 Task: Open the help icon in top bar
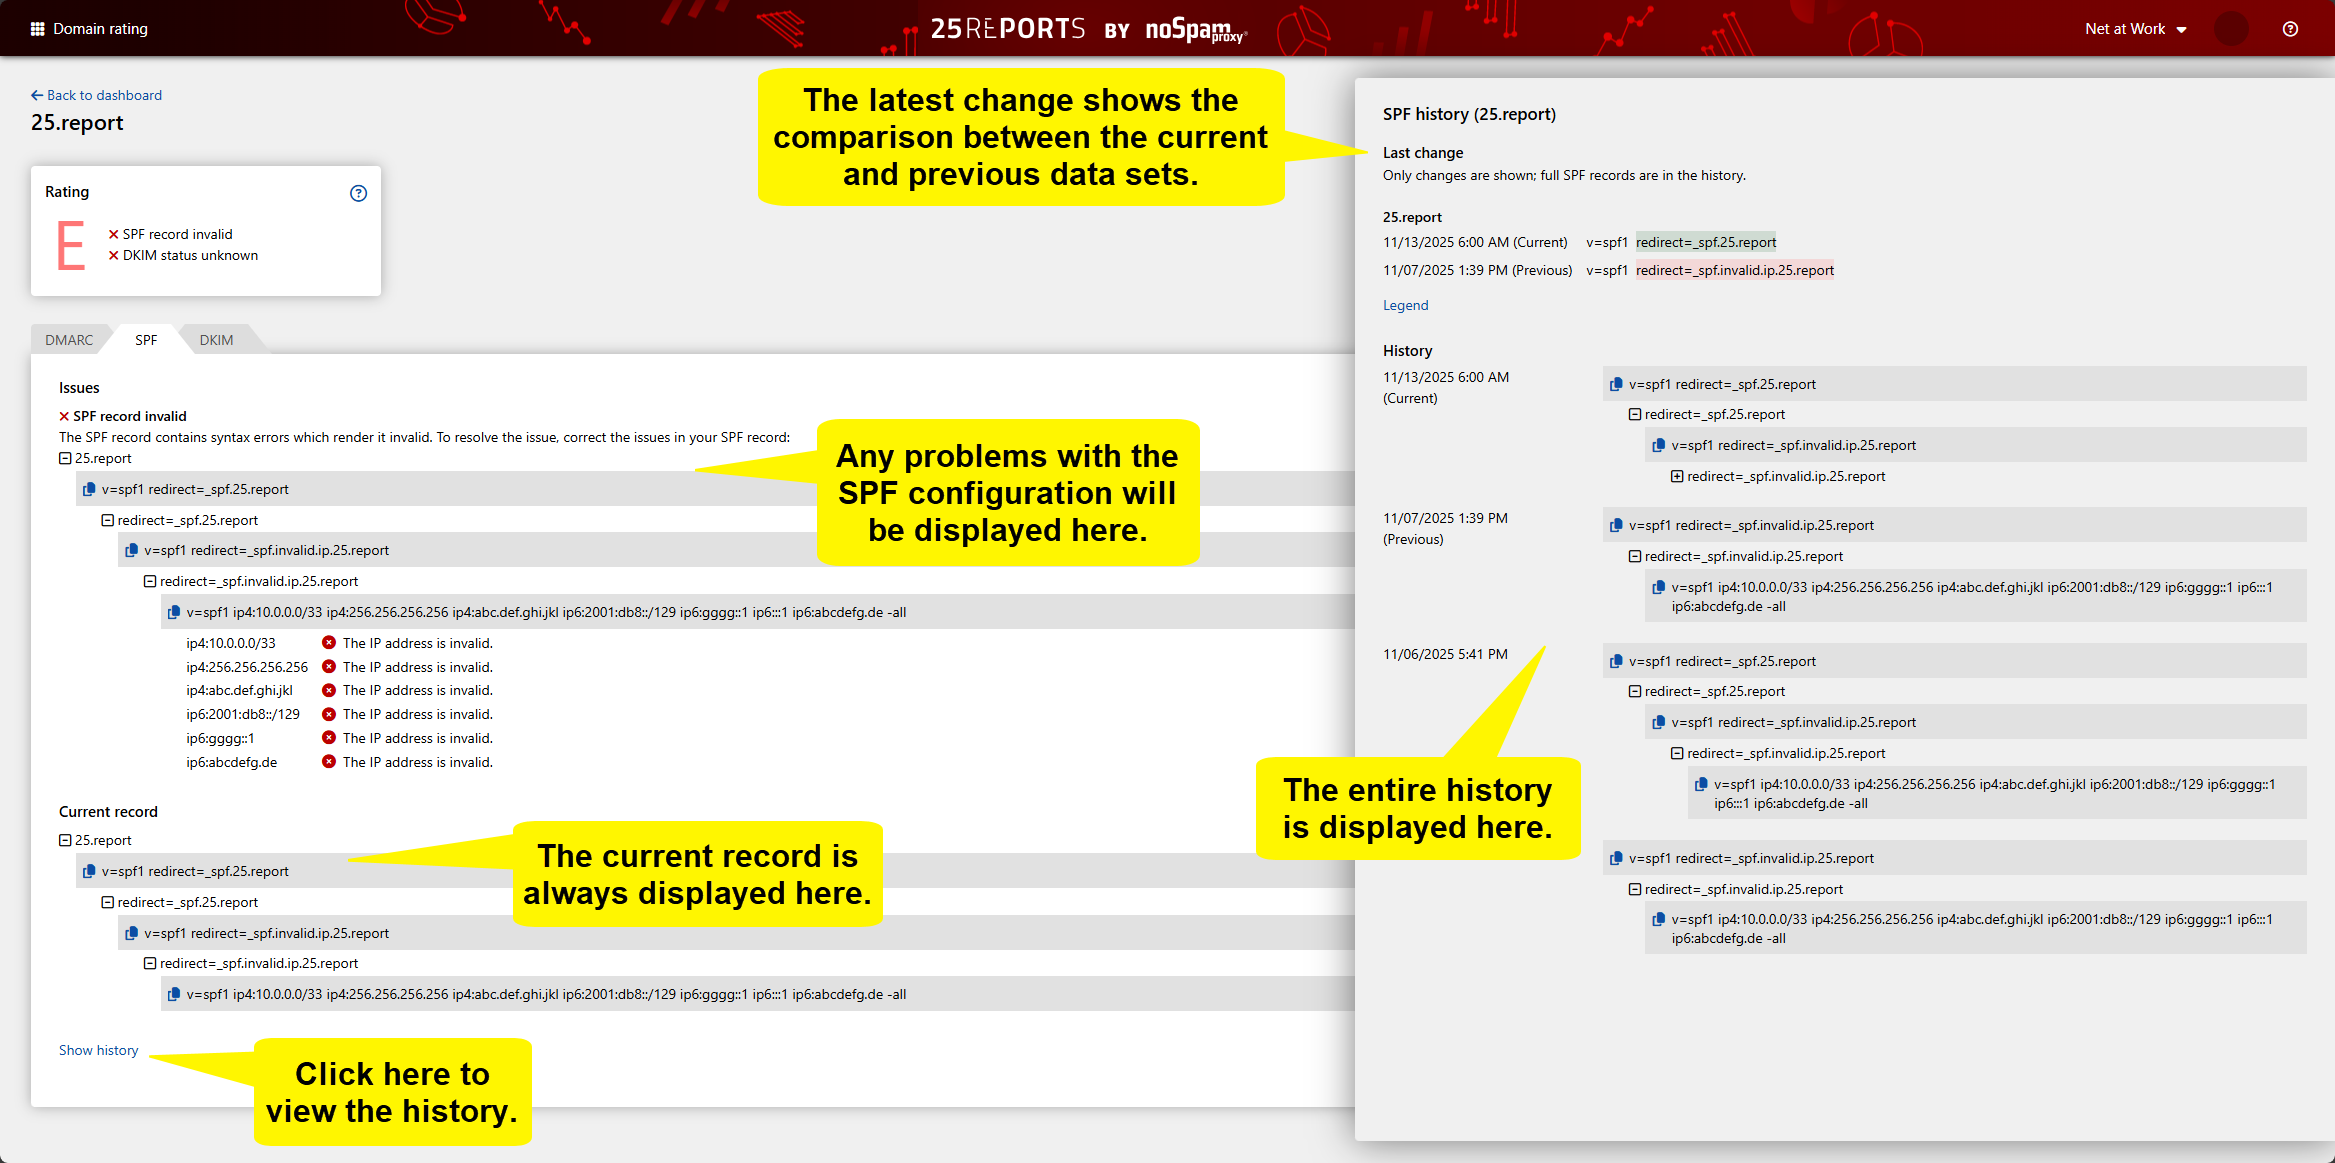pyautogui.click(x=2290, y=29)
